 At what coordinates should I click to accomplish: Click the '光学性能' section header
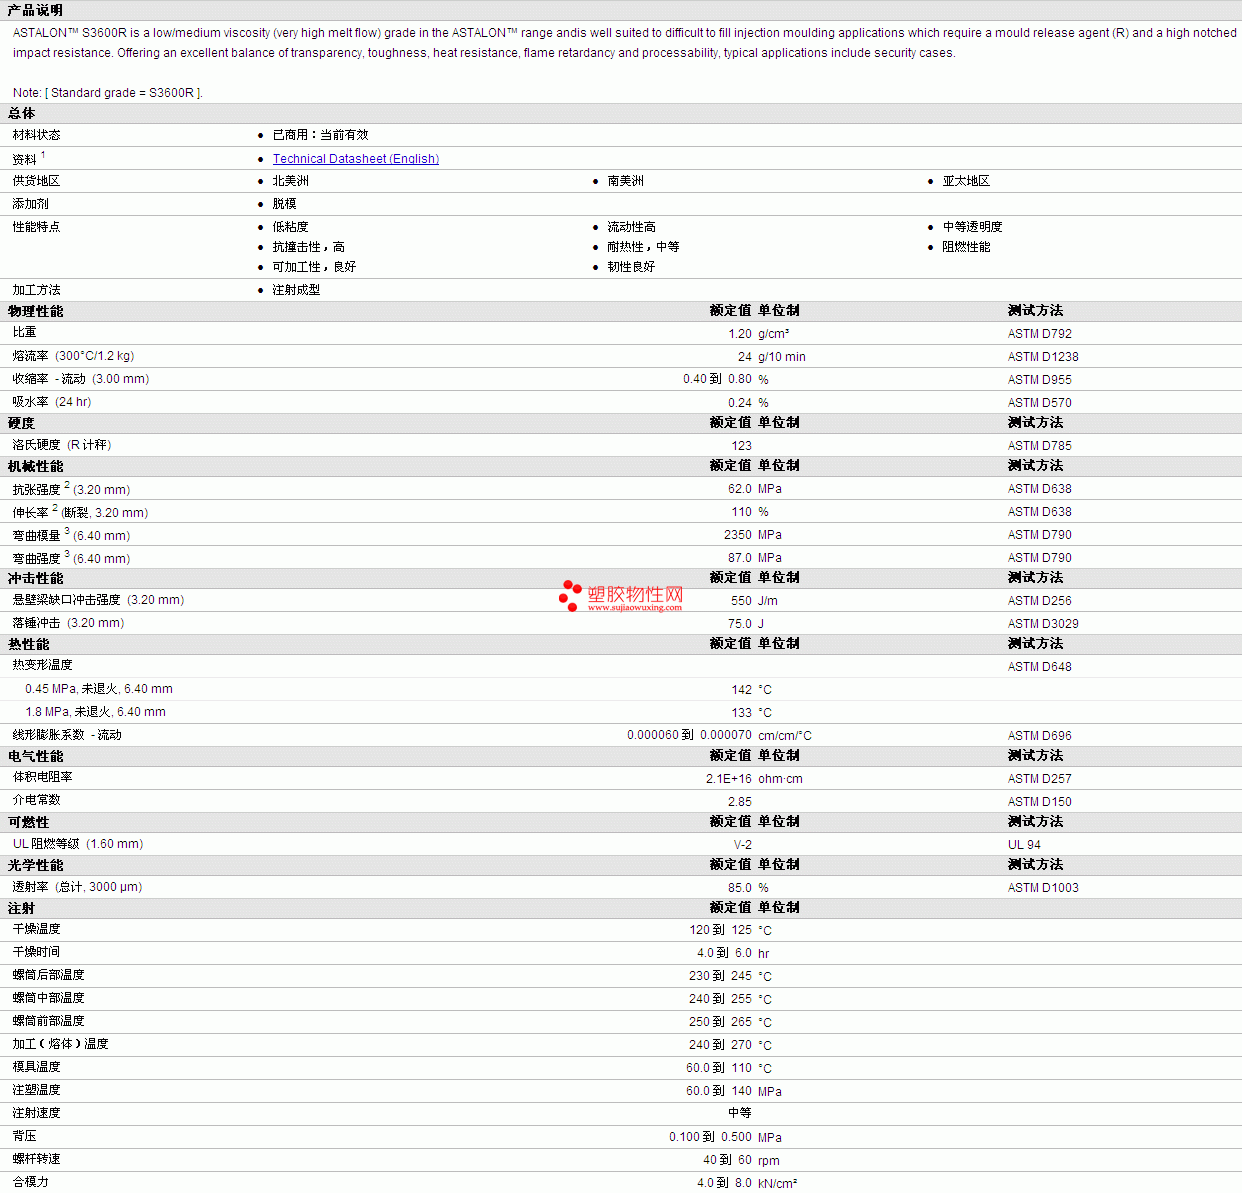click(35, 866)
